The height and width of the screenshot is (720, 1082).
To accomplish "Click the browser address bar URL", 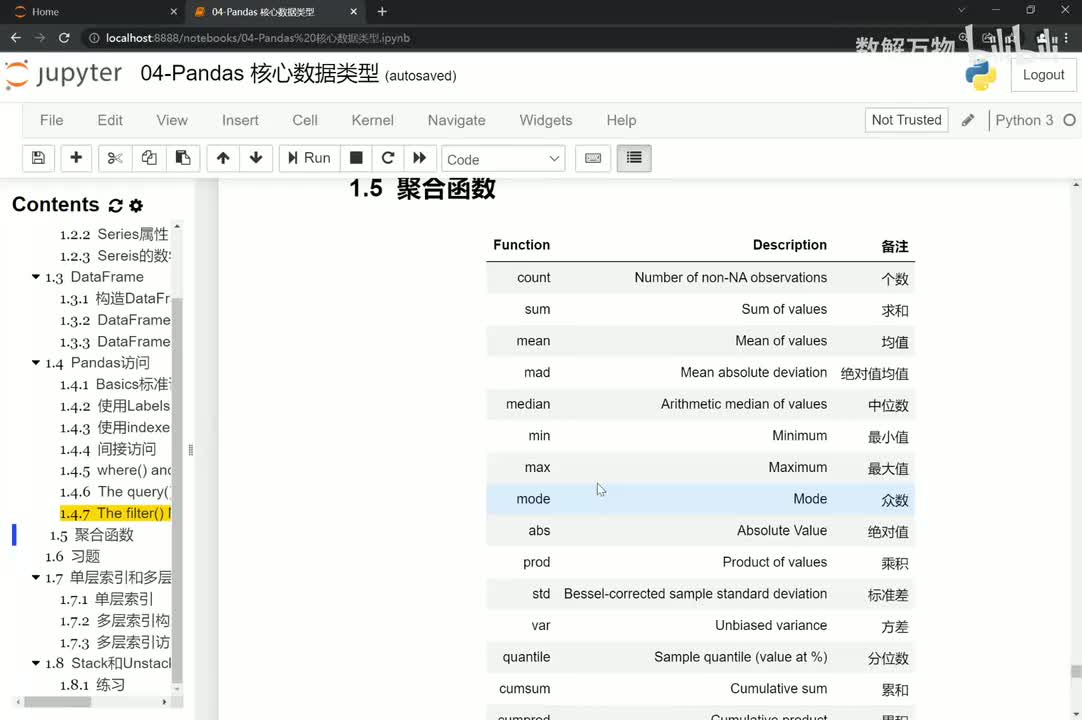I will 258,38.
